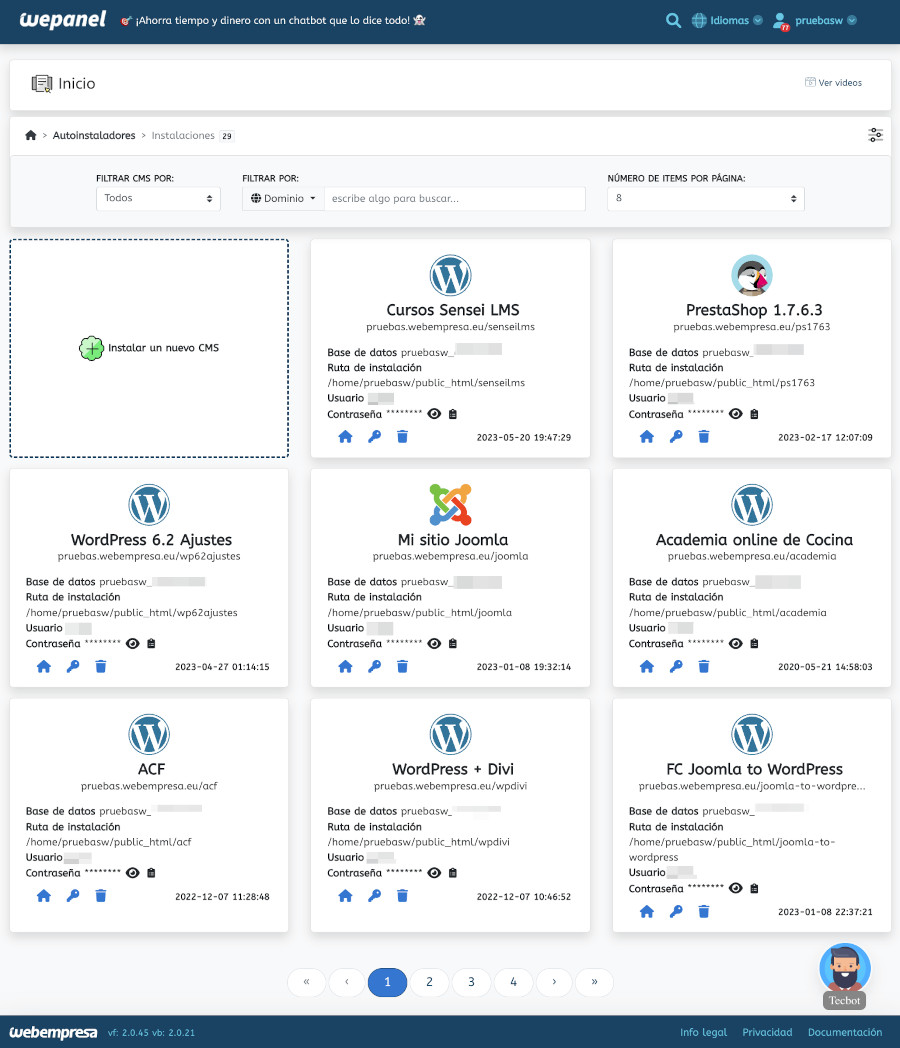Delete the WordPress 6.2 Ajustes installation
This screenshot has height=1048, width=900.
coord(101,666)
